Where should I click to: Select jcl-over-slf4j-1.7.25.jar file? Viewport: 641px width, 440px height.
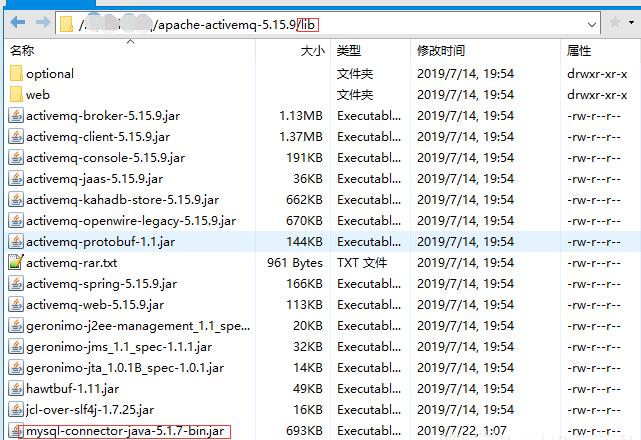[90, 410]
